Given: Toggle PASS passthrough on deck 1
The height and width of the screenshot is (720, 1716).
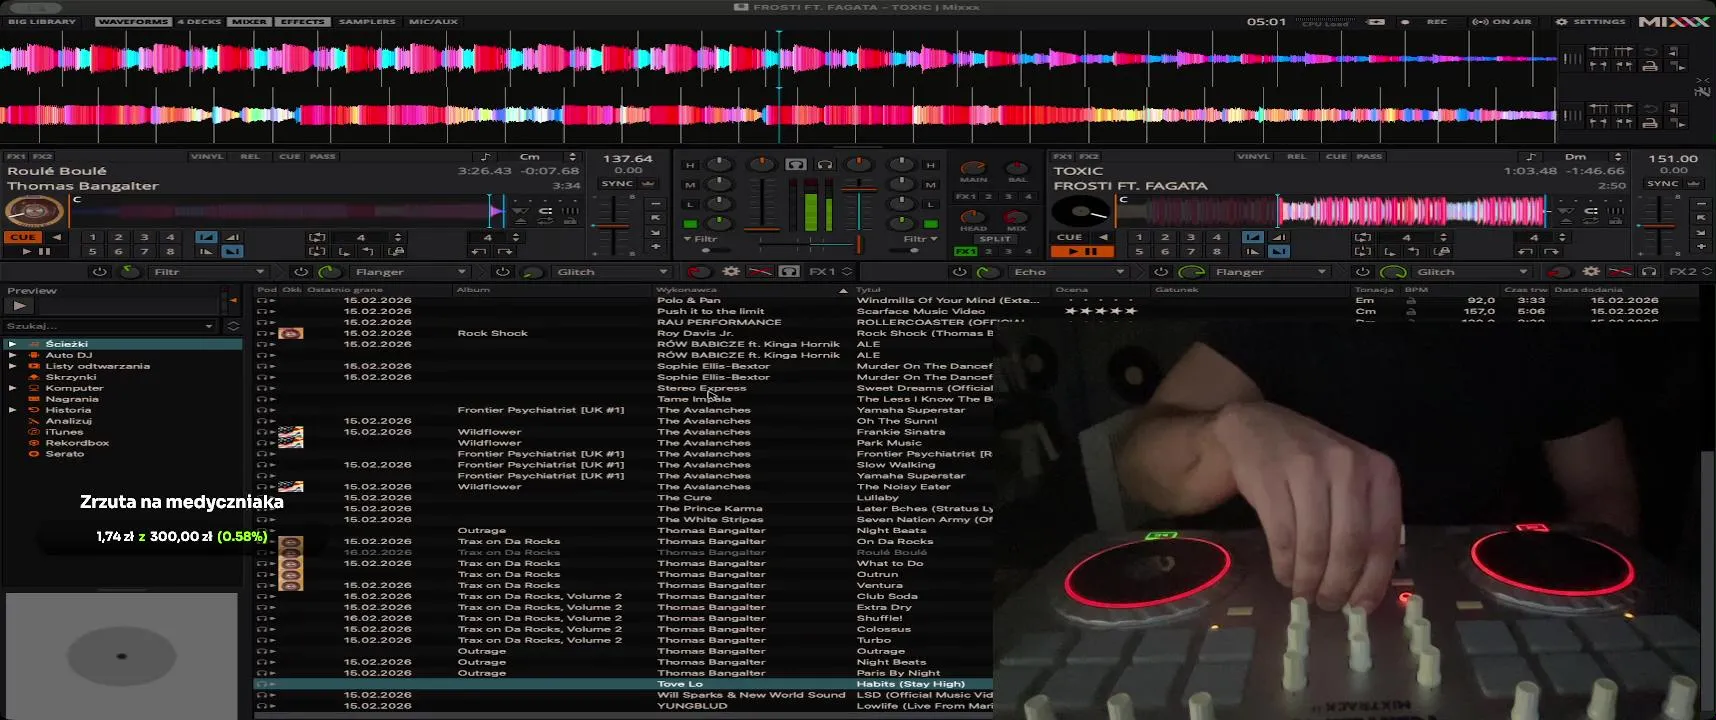Looking at the screenshot, I should tap(322, 156).
